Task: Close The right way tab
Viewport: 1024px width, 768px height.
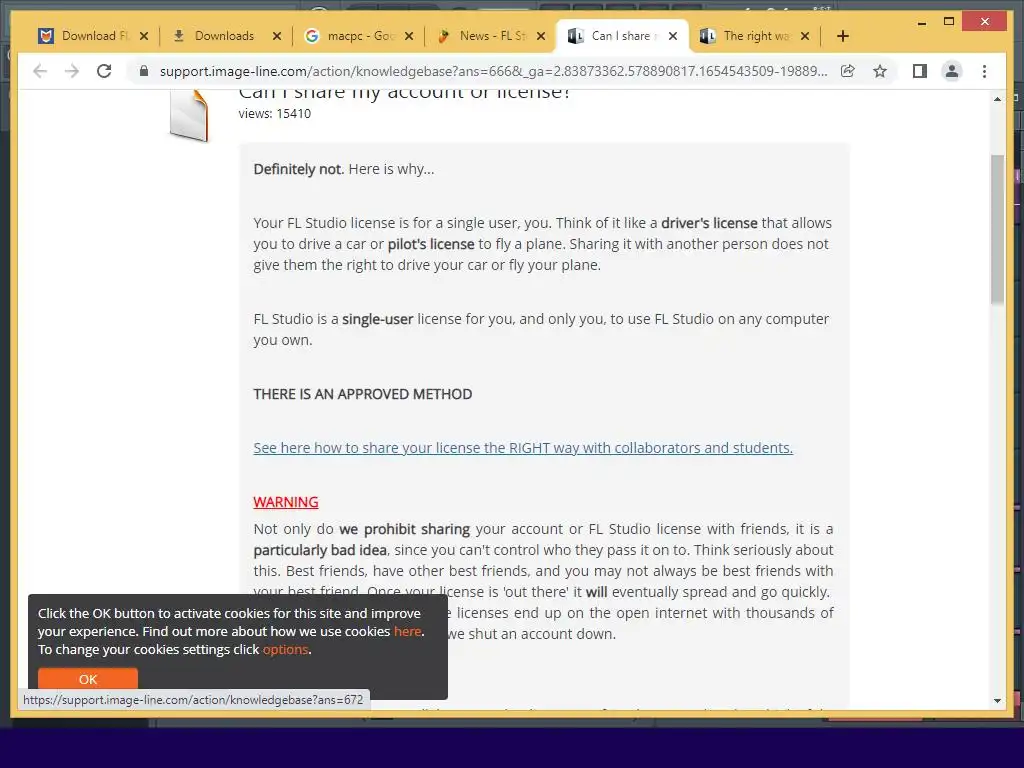Action: 805,36
